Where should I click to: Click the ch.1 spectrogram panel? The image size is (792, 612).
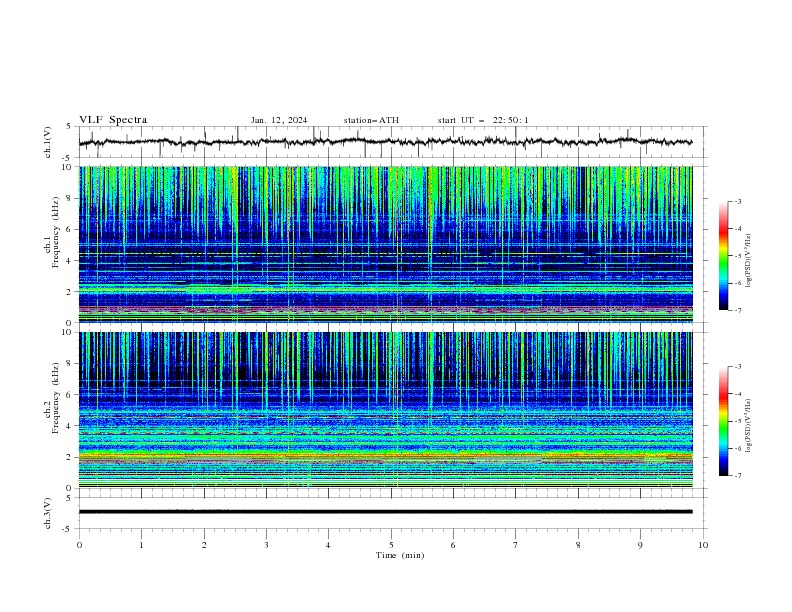click(x=385, y=244)
